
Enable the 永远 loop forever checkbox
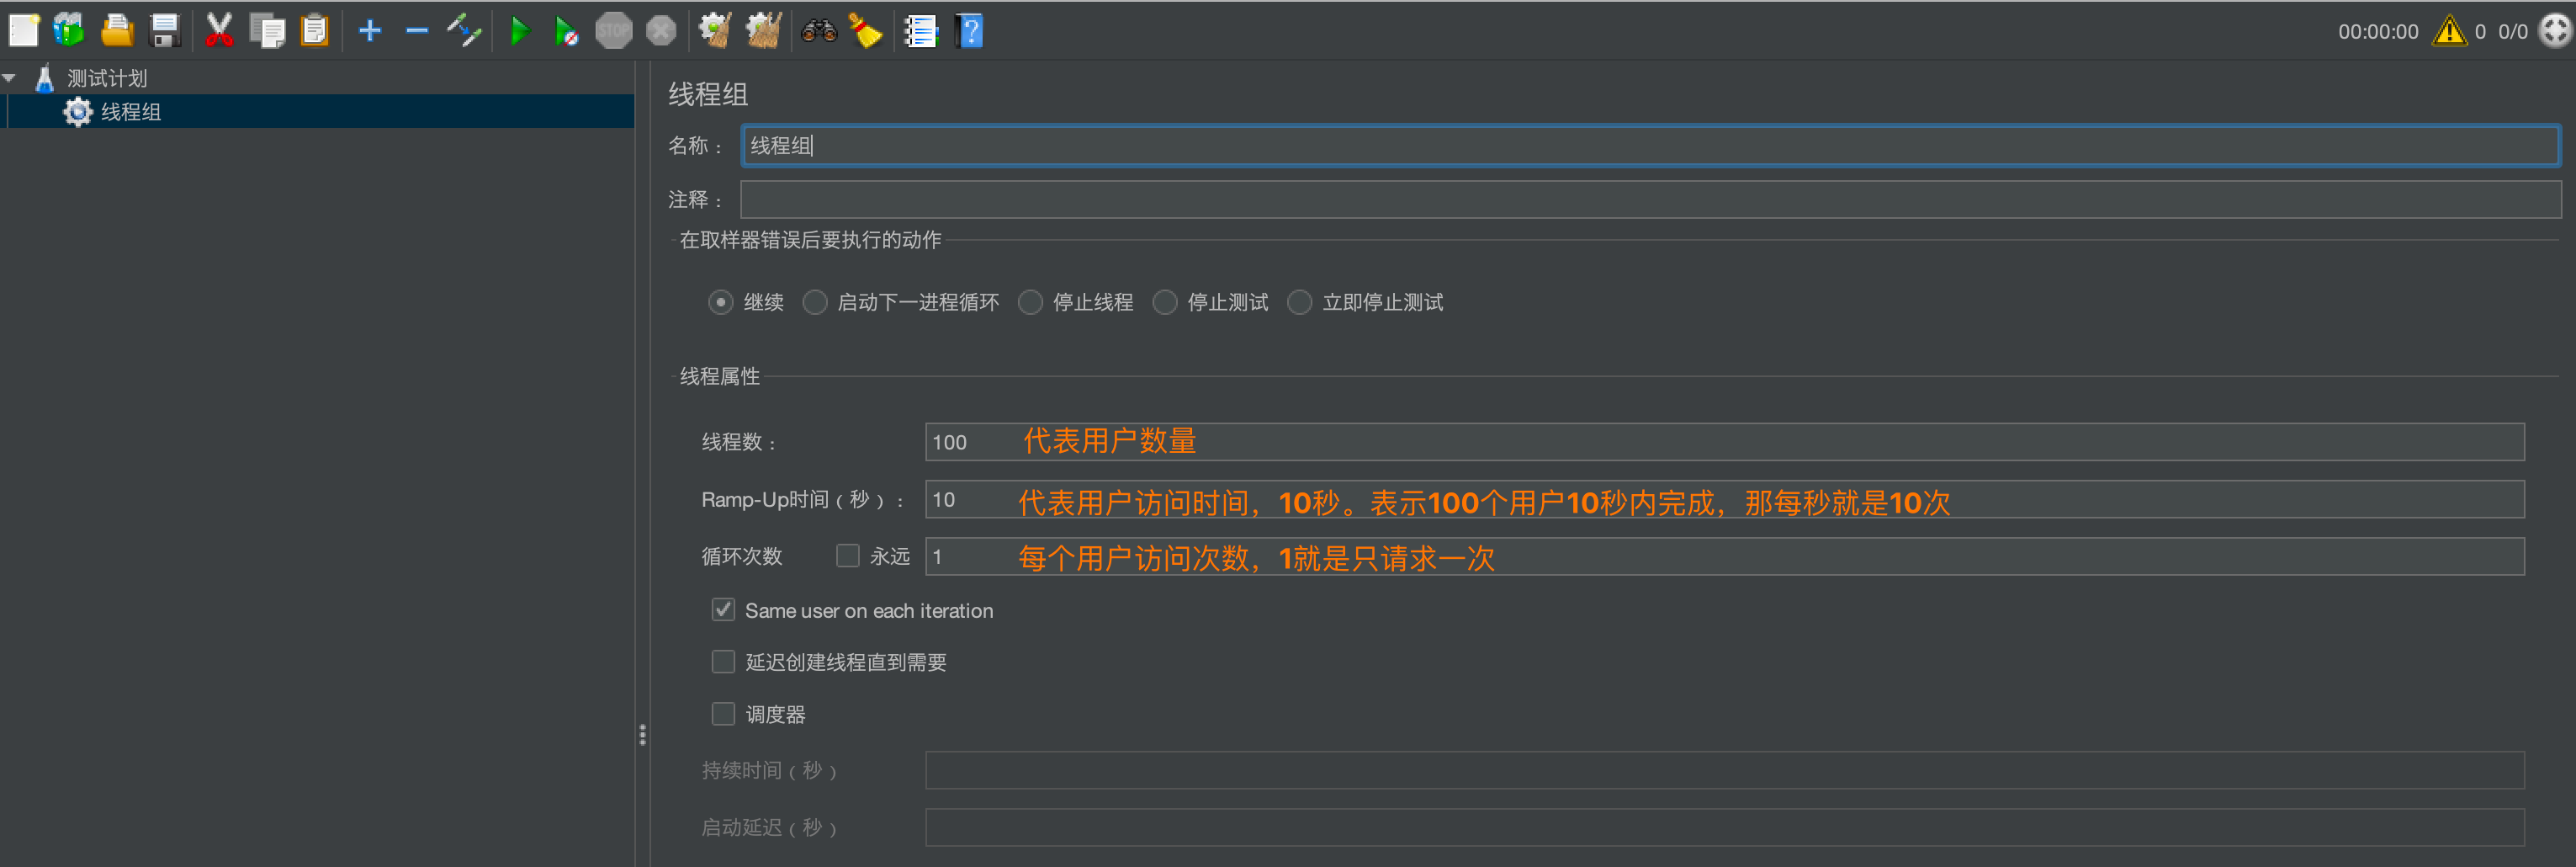click(x=847, y=556)
